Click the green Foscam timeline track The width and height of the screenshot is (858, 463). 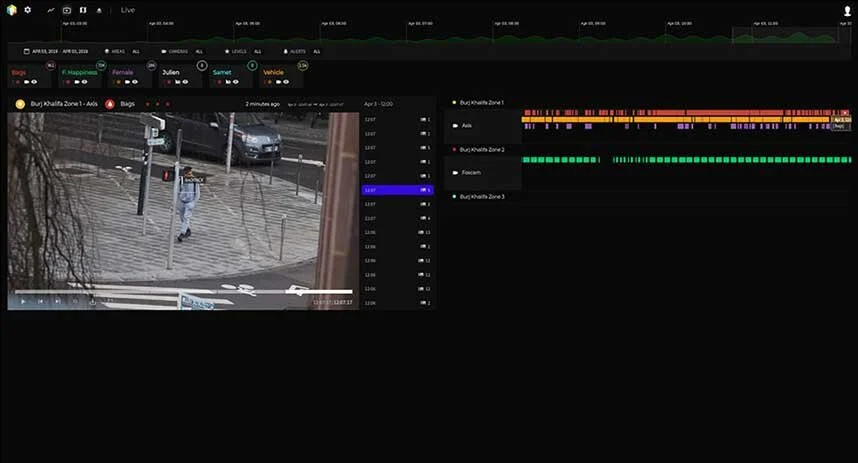pyautogui.click(x=687, y=160)
